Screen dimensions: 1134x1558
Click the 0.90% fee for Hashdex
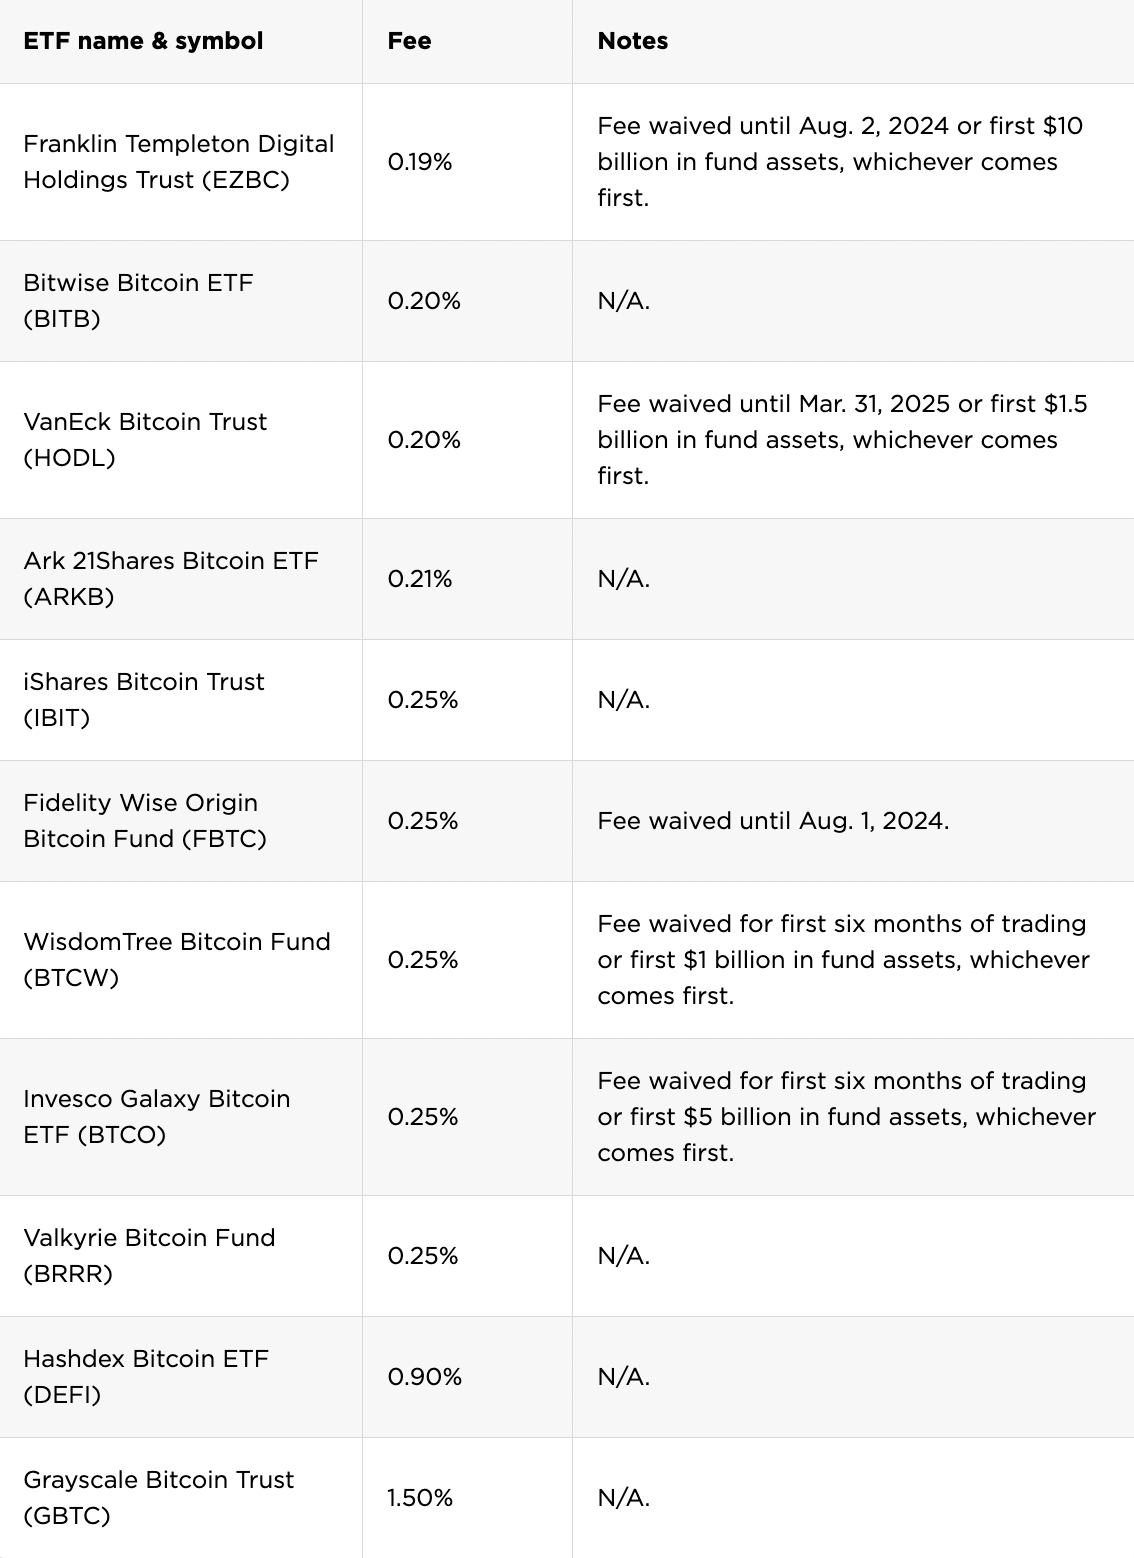425,1377
